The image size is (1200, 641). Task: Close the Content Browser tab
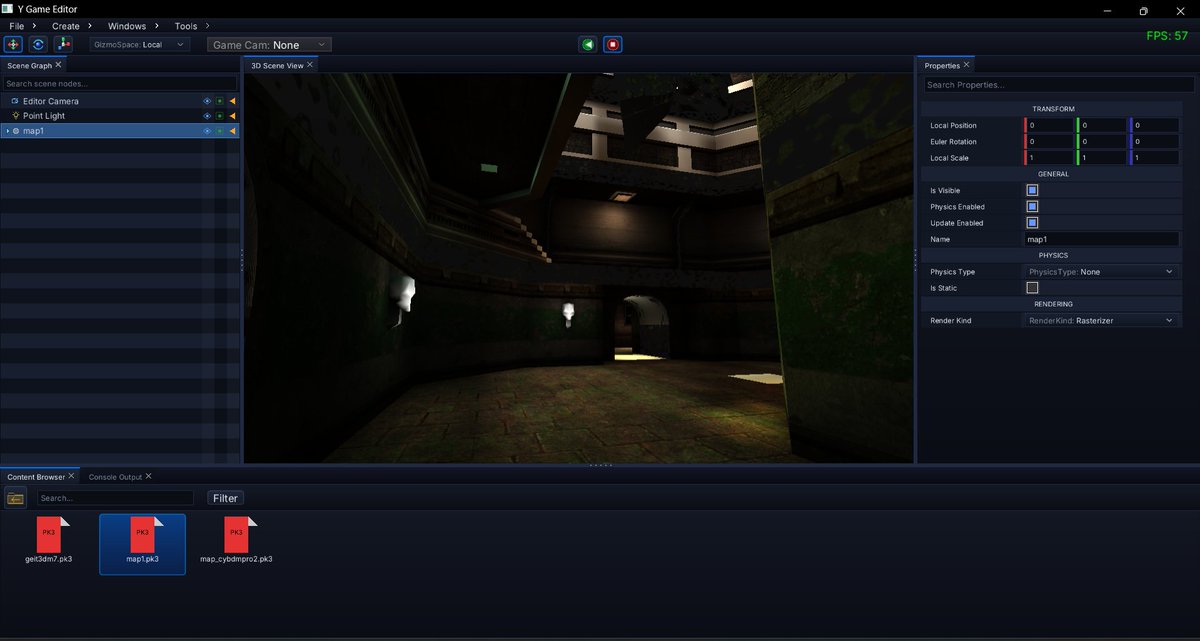(x=72, y=476)
